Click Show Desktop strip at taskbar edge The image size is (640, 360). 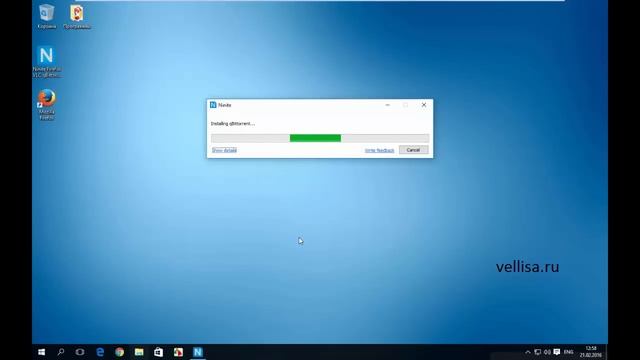[607, 352]
